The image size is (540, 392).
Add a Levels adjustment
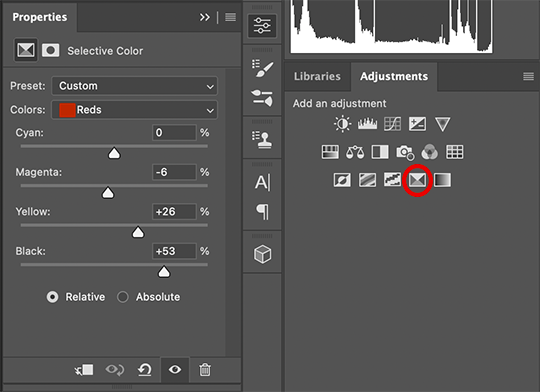pyautogui.click(x=367, y=124)
